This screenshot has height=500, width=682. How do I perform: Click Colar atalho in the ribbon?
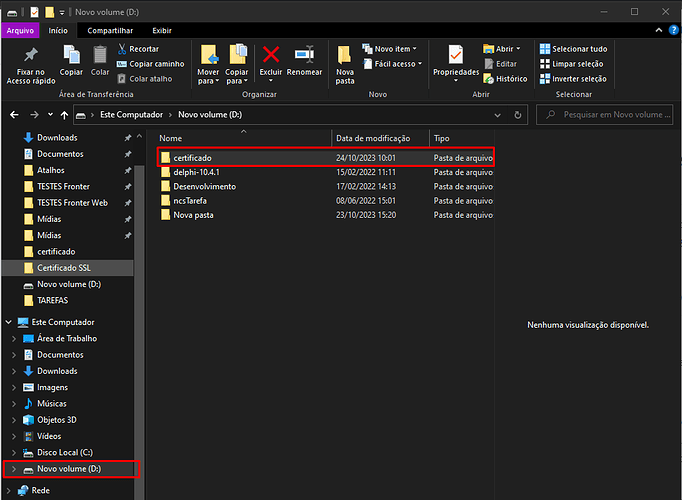(x=145, y=79)
